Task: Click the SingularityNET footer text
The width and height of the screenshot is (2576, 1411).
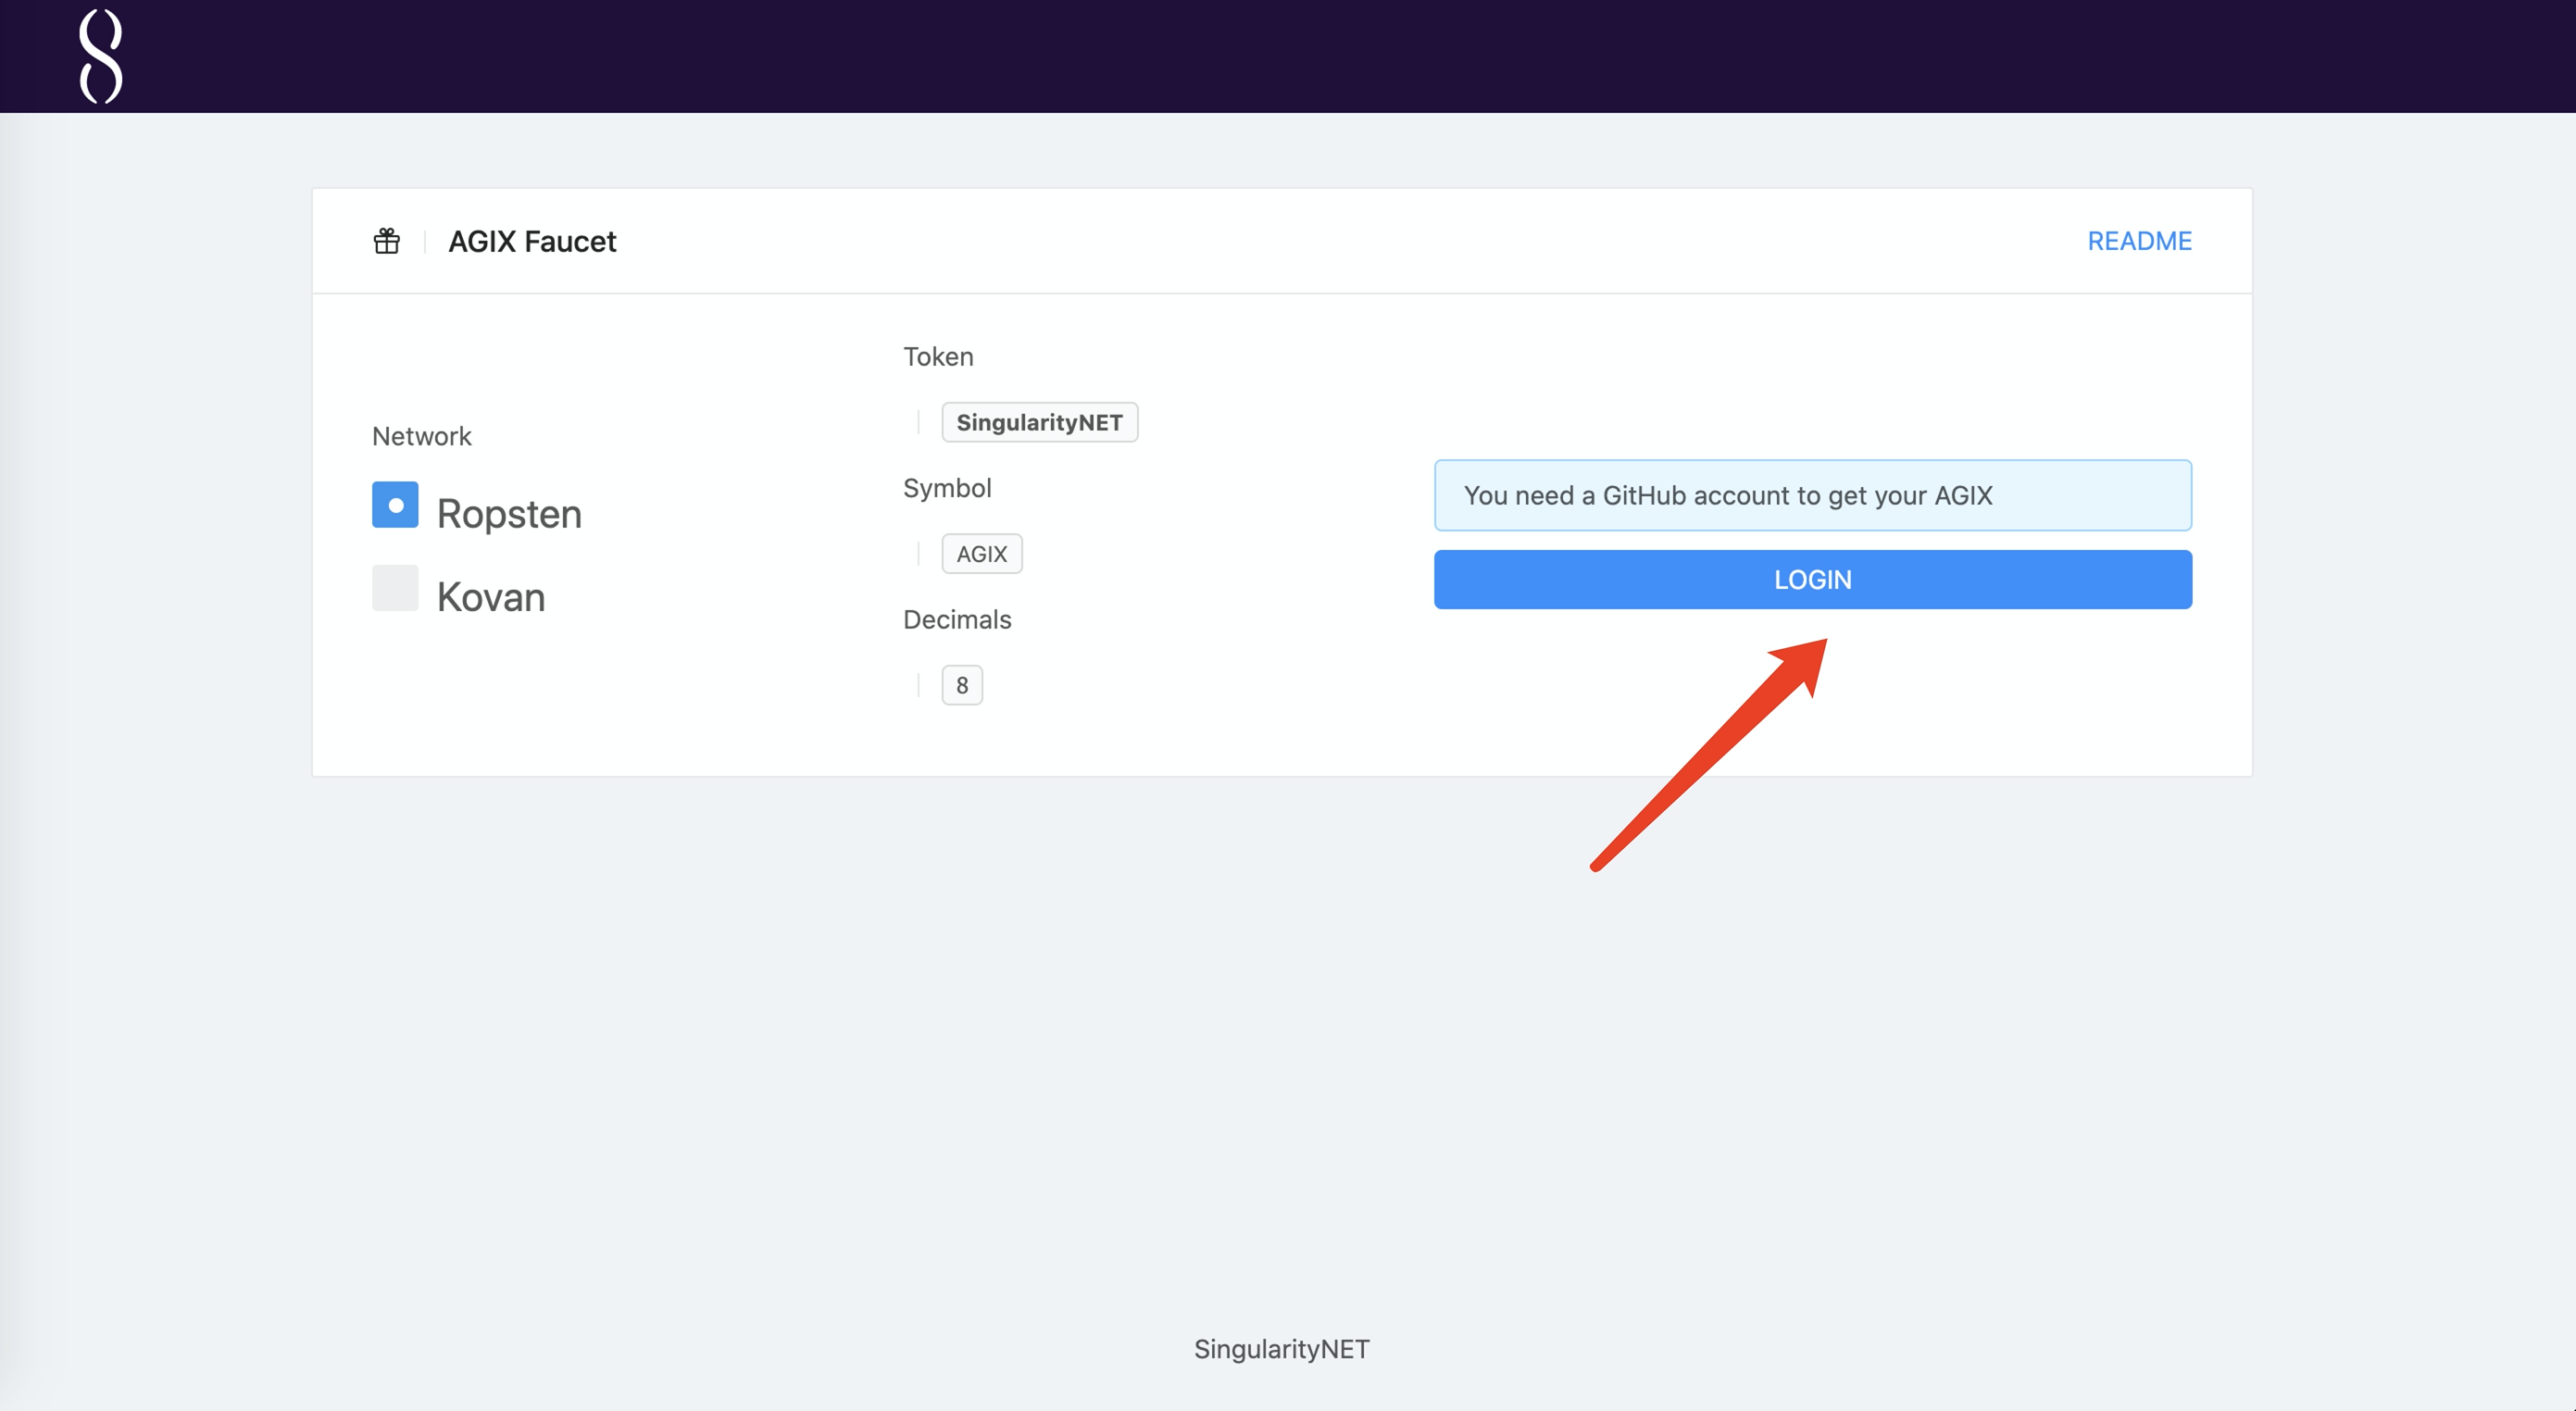Action: [1281, 1348]
